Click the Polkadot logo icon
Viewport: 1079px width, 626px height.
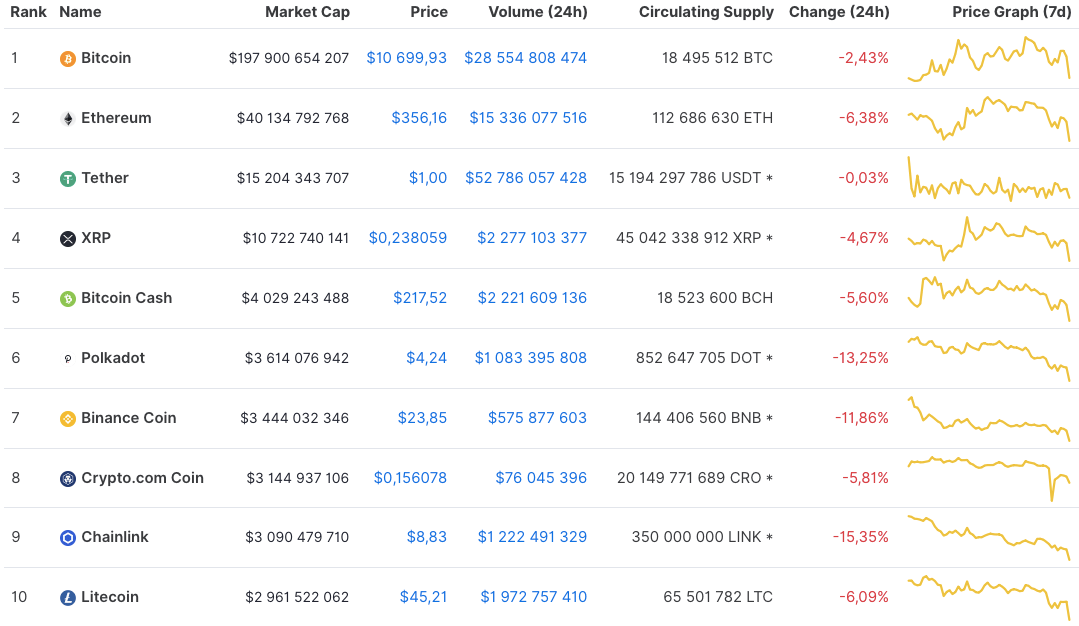66,358
